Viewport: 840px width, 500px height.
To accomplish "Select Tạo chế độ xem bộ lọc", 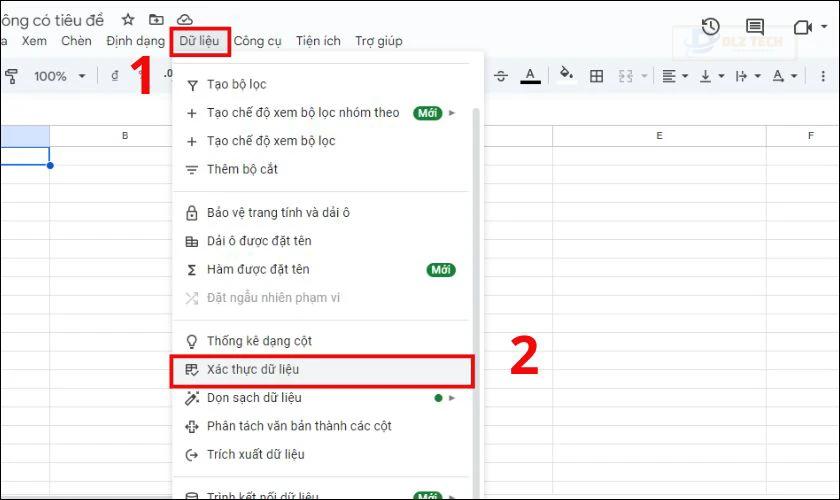I will pos(322,141).
